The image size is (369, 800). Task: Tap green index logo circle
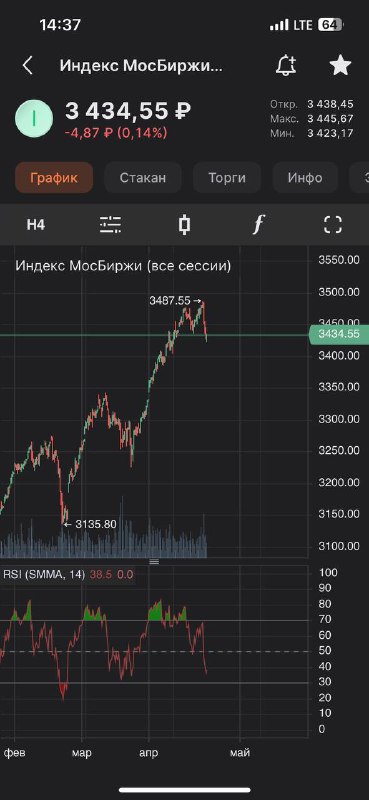coord(34,118)
